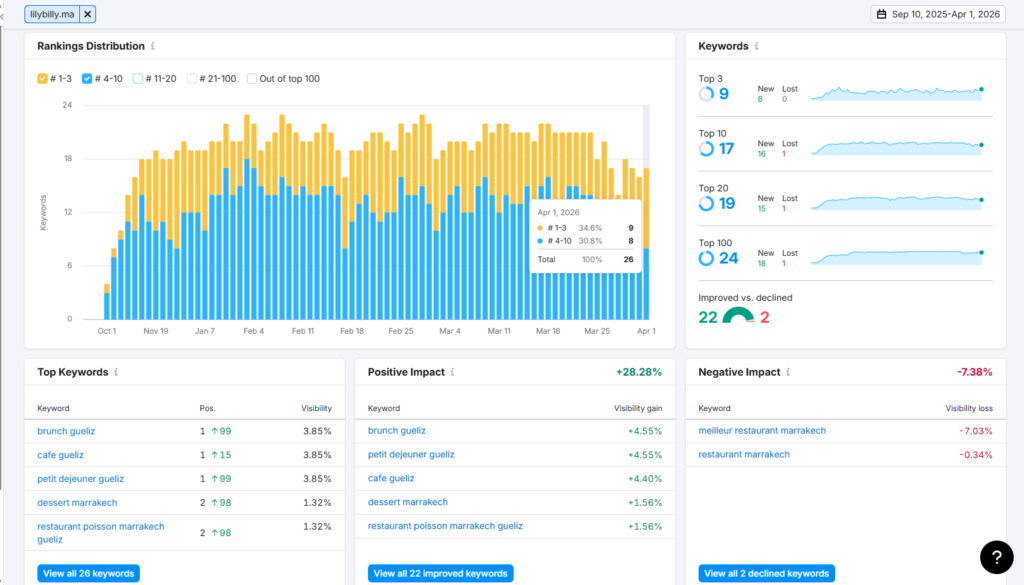Click the calendar icon in date range
Viewport: 1024px width, 585px height.
click(882, 14)
